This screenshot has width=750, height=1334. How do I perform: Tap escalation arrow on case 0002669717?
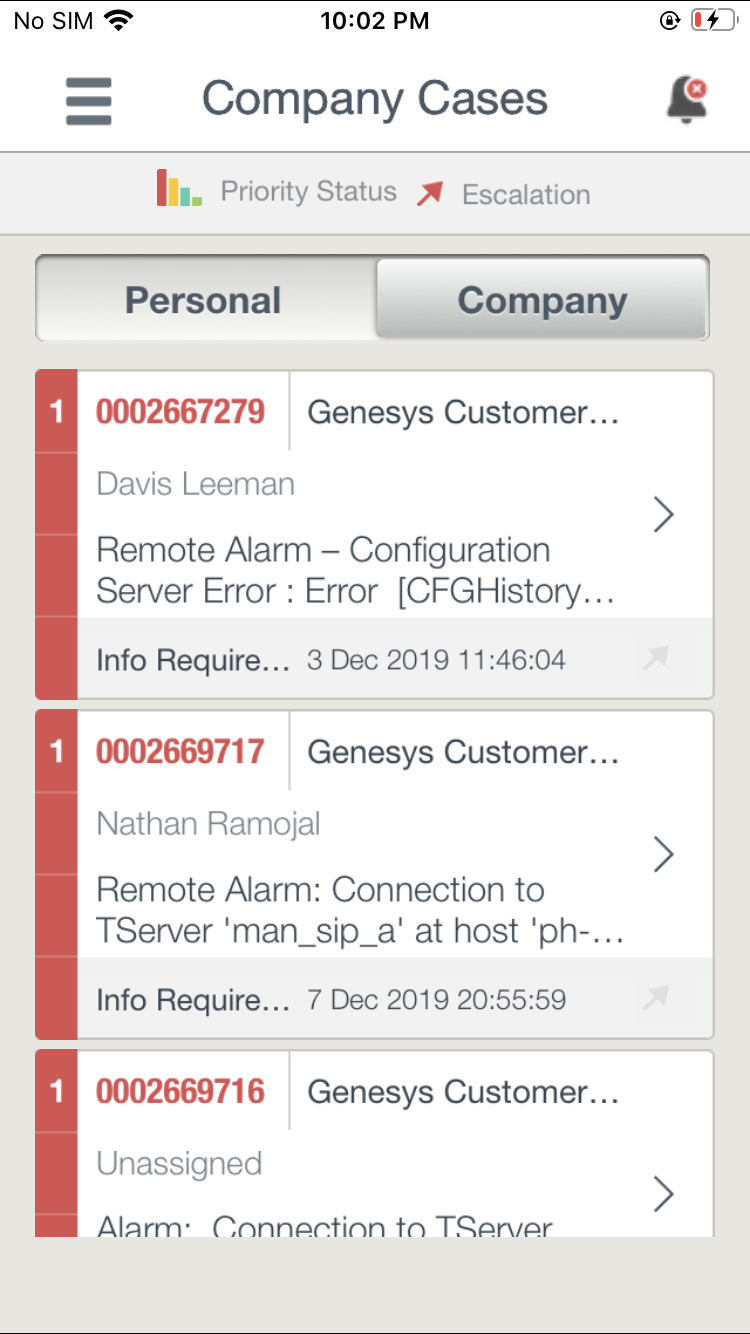(656, 998)
